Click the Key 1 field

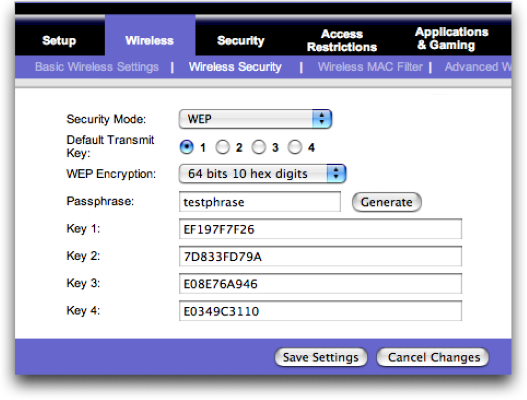pos(320,229)
